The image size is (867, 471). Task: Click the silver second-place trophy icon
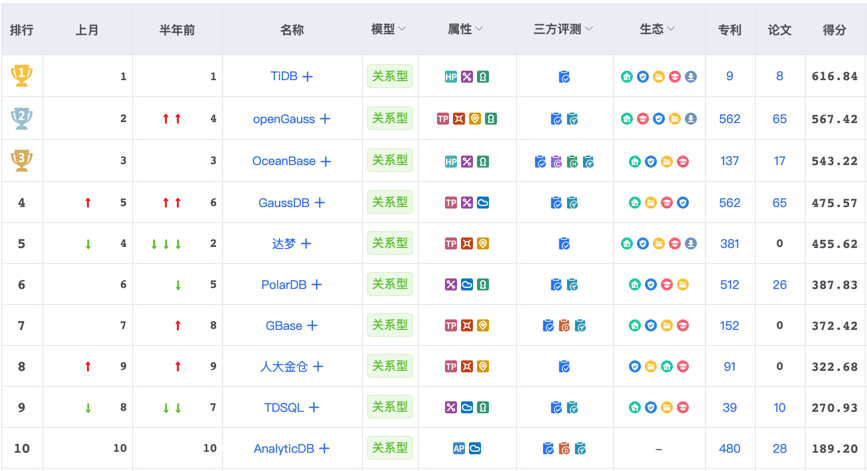22,118
